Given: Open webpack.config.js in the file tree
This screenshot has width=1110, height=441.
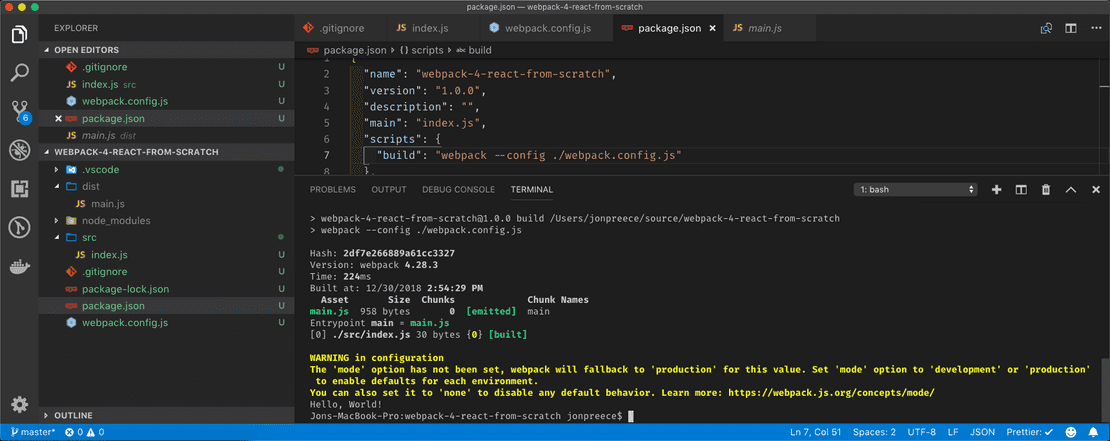Looking at the screenshot, I should point(166,323).
